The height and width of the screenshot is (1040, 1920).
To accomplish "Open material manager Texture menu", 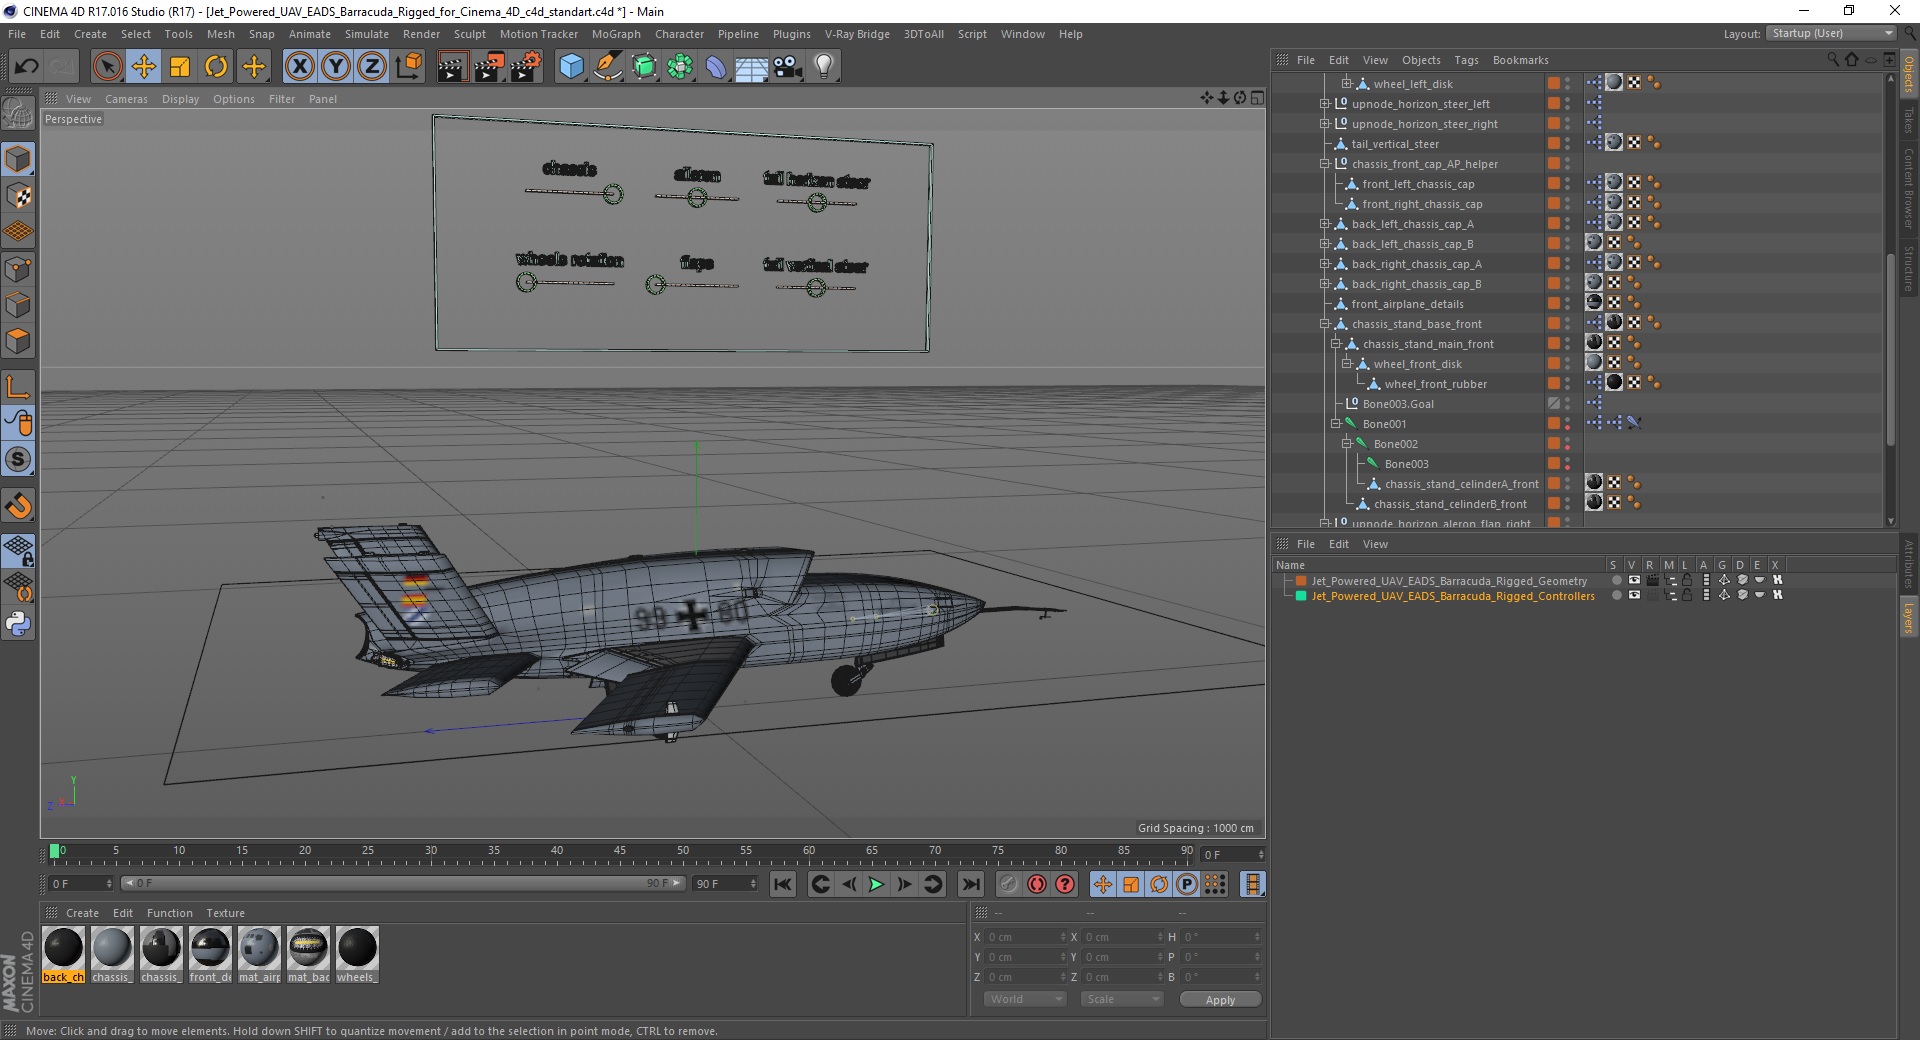I will tap(225, 913).
